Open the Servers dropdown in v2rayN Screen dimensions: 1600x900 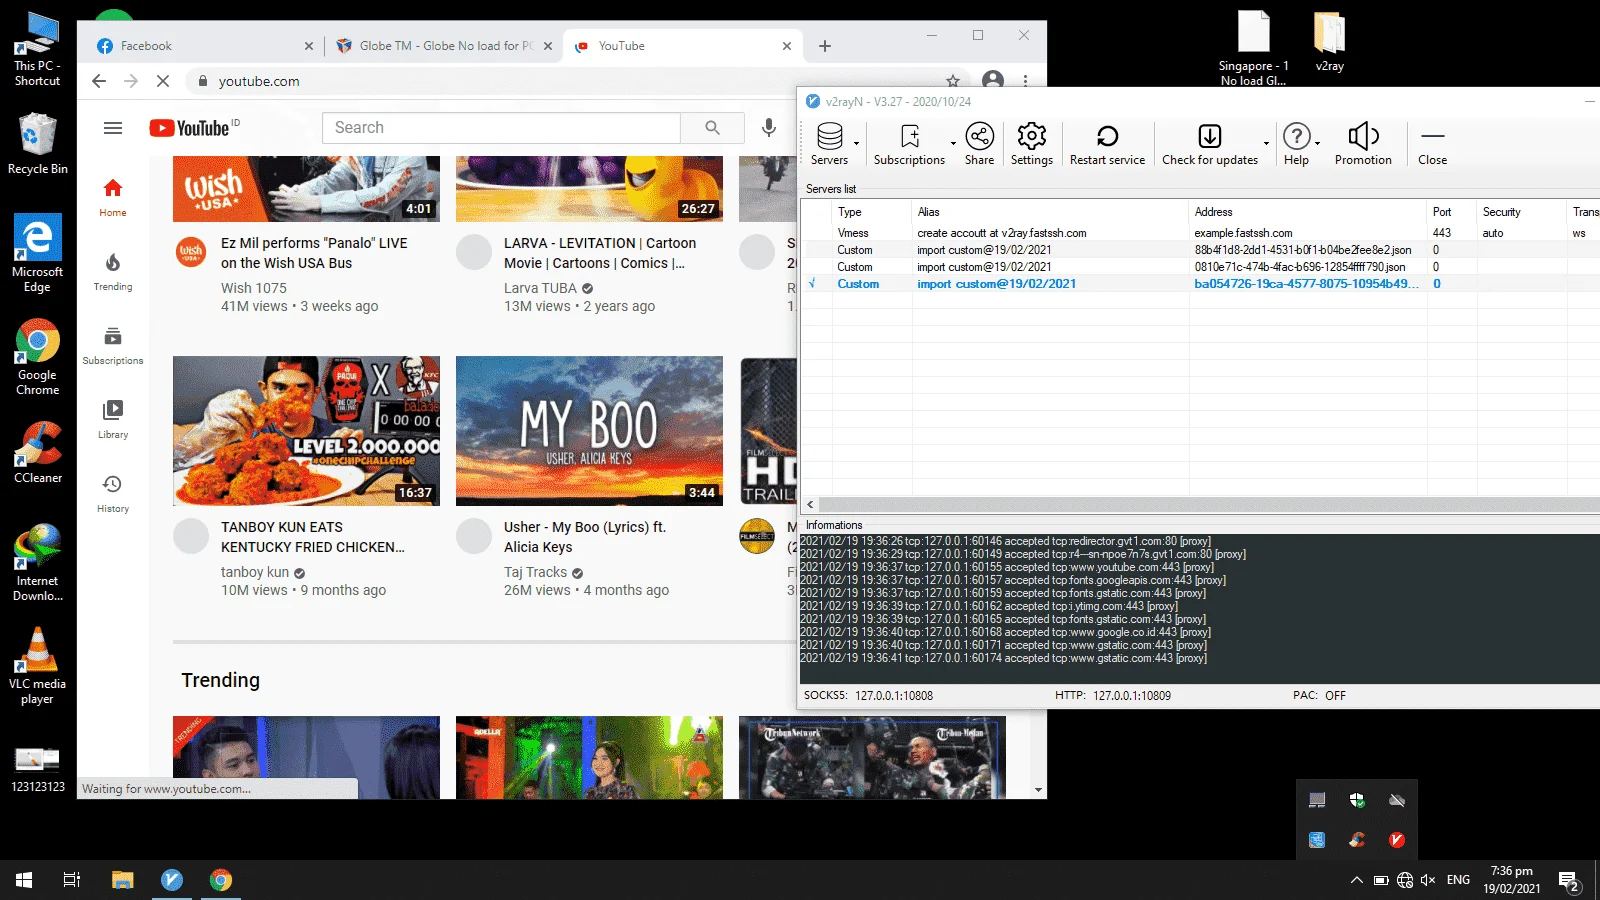[856, 143]
